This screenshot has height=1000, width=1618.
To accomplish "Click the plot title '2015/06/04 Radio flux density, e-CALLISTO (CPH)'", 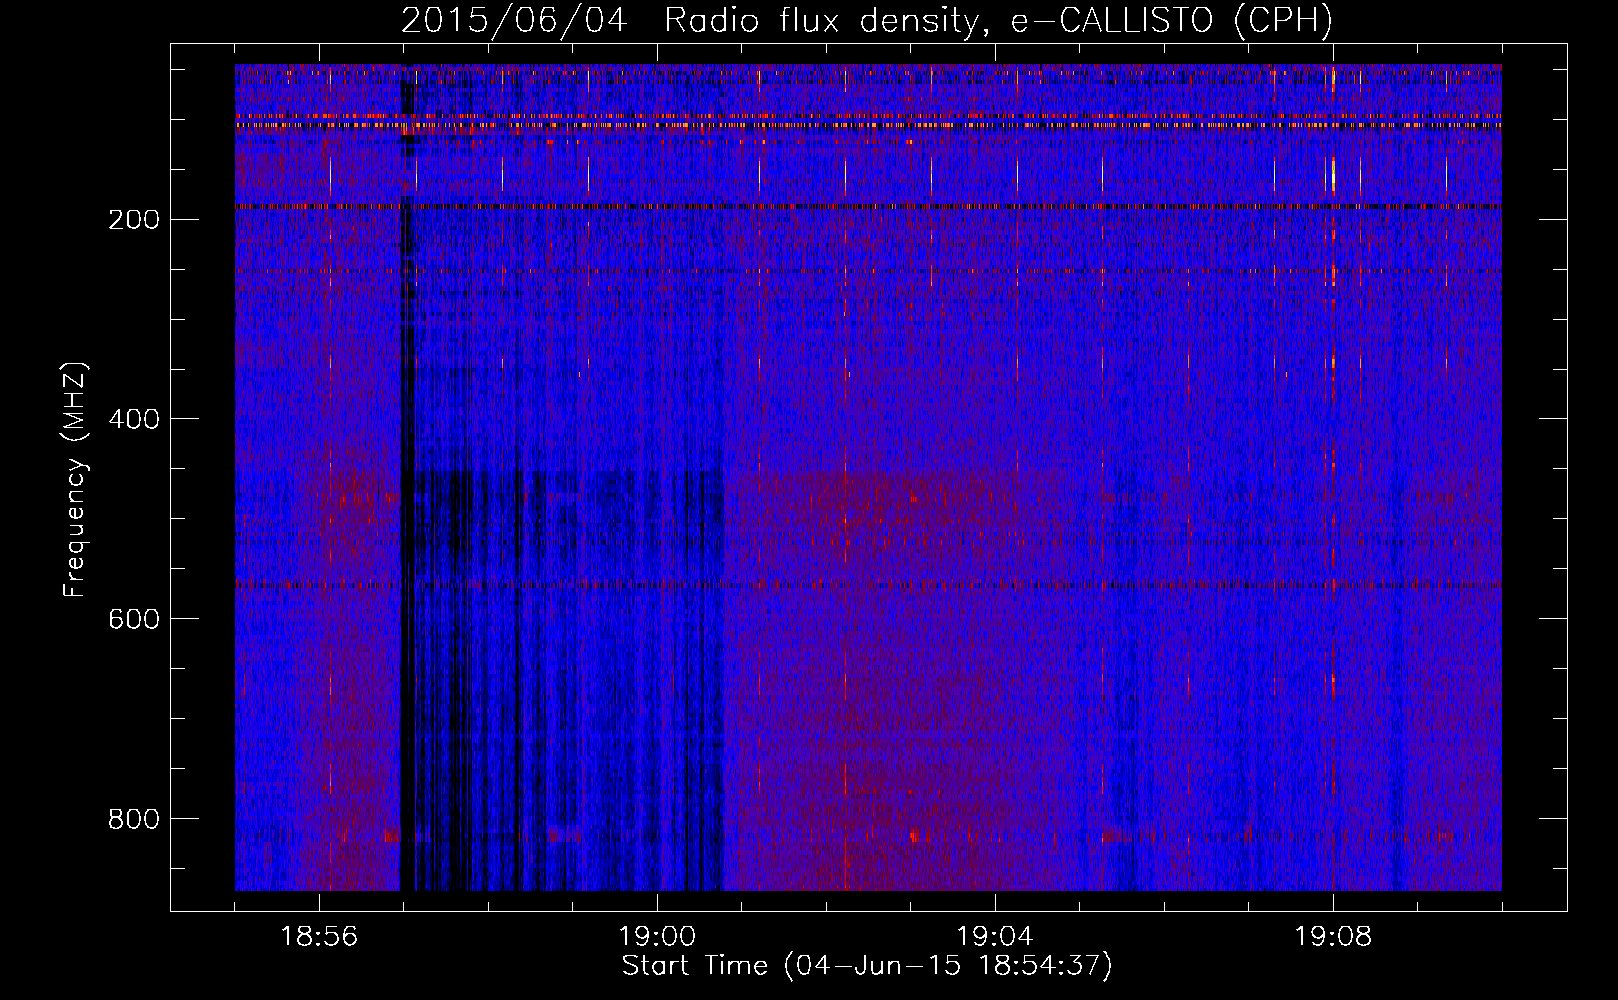I will pos(867,20).
